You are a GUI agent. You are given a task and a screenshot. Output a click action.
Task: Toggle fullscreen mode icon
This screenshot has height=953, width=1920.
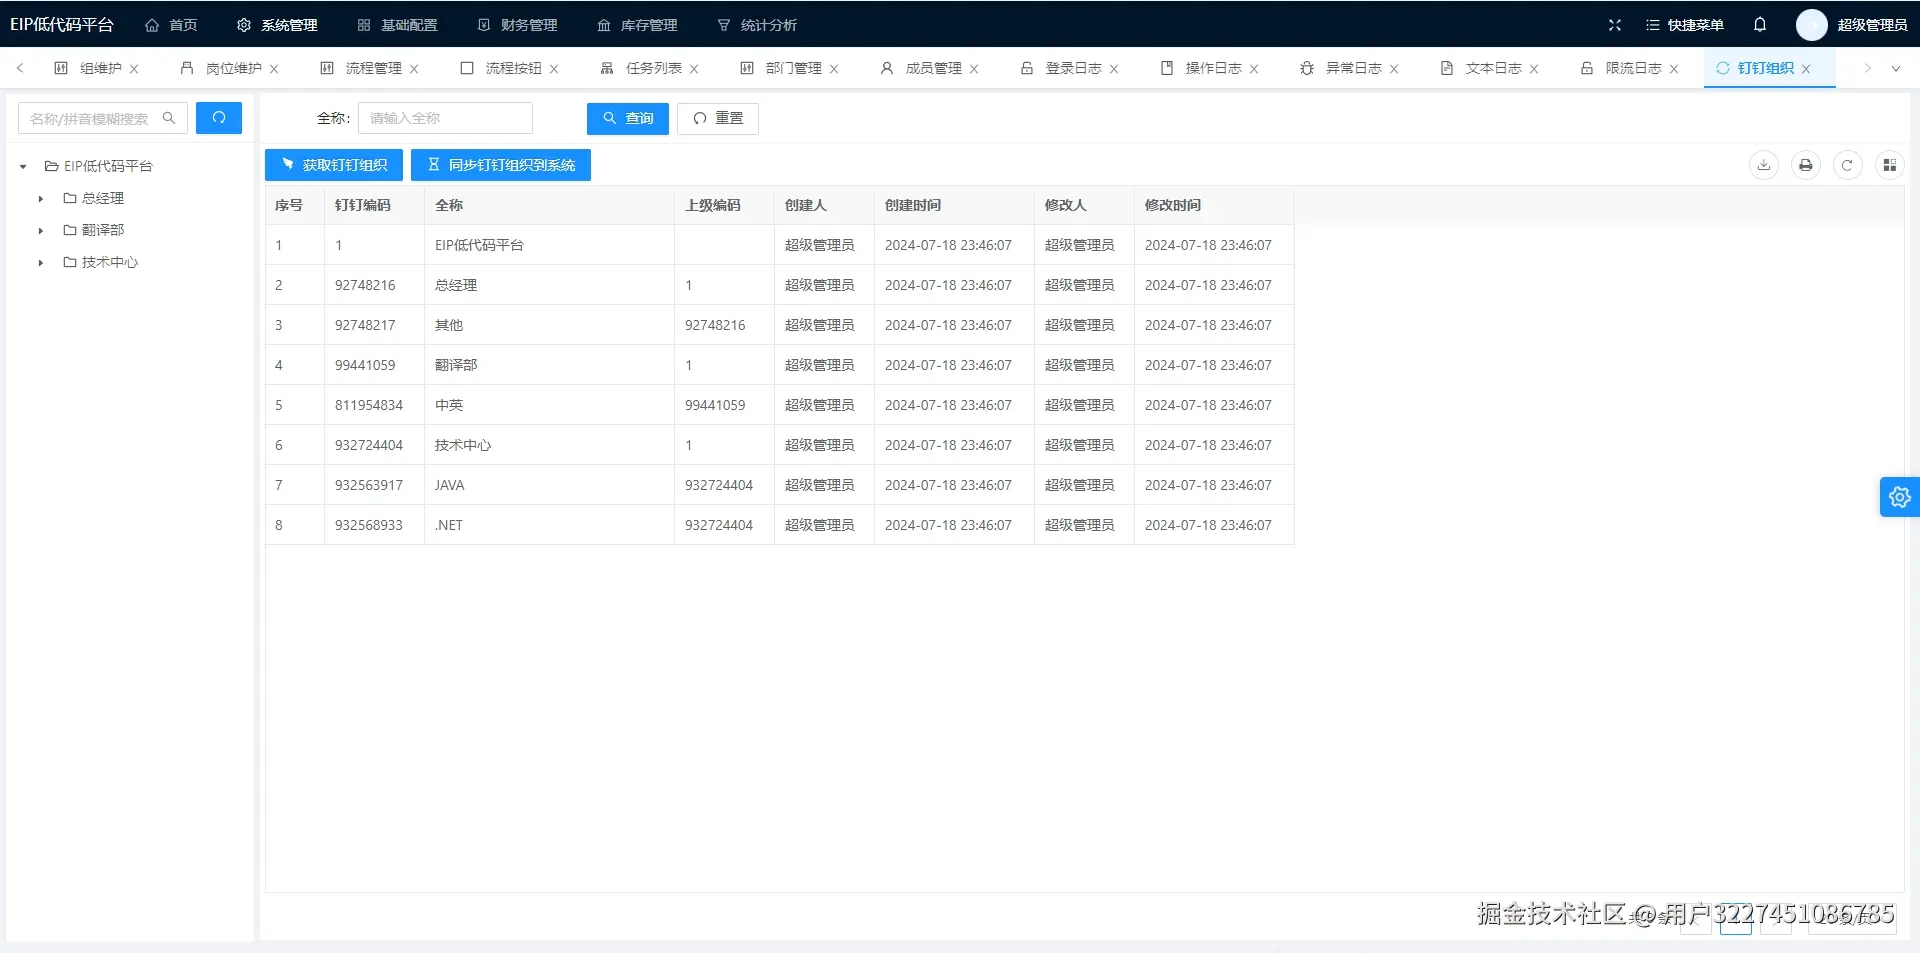[1615, 25]
